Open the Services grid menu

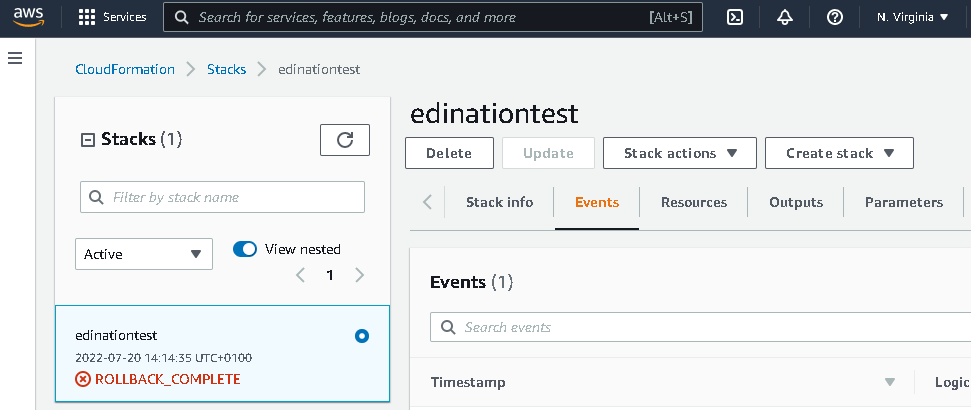point(87,17)
